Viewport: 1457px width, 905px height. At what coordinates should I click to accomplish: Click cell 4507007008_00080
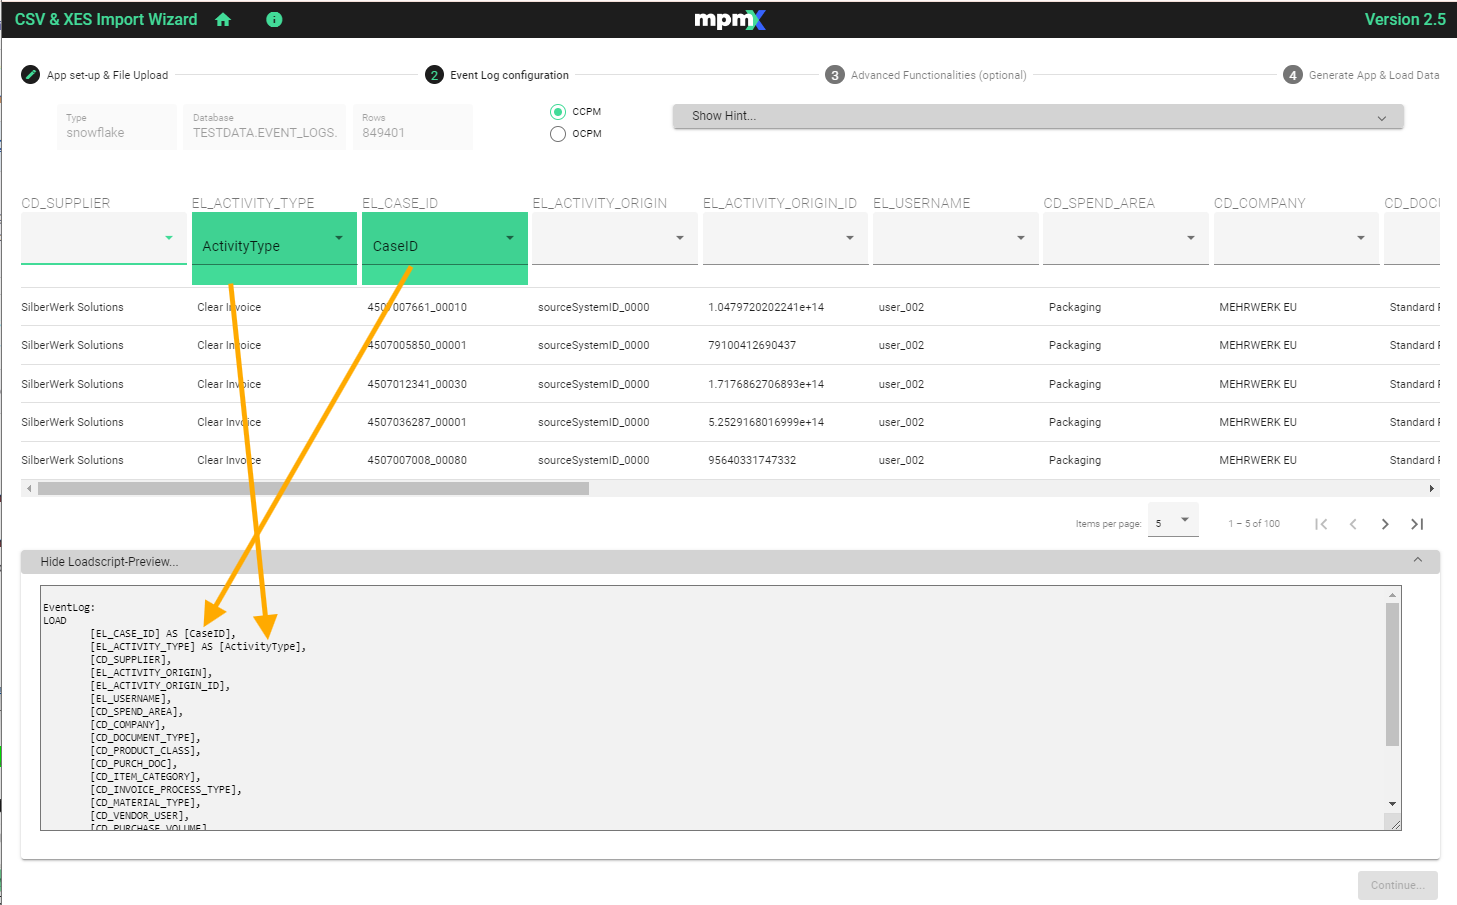point(417,460)
